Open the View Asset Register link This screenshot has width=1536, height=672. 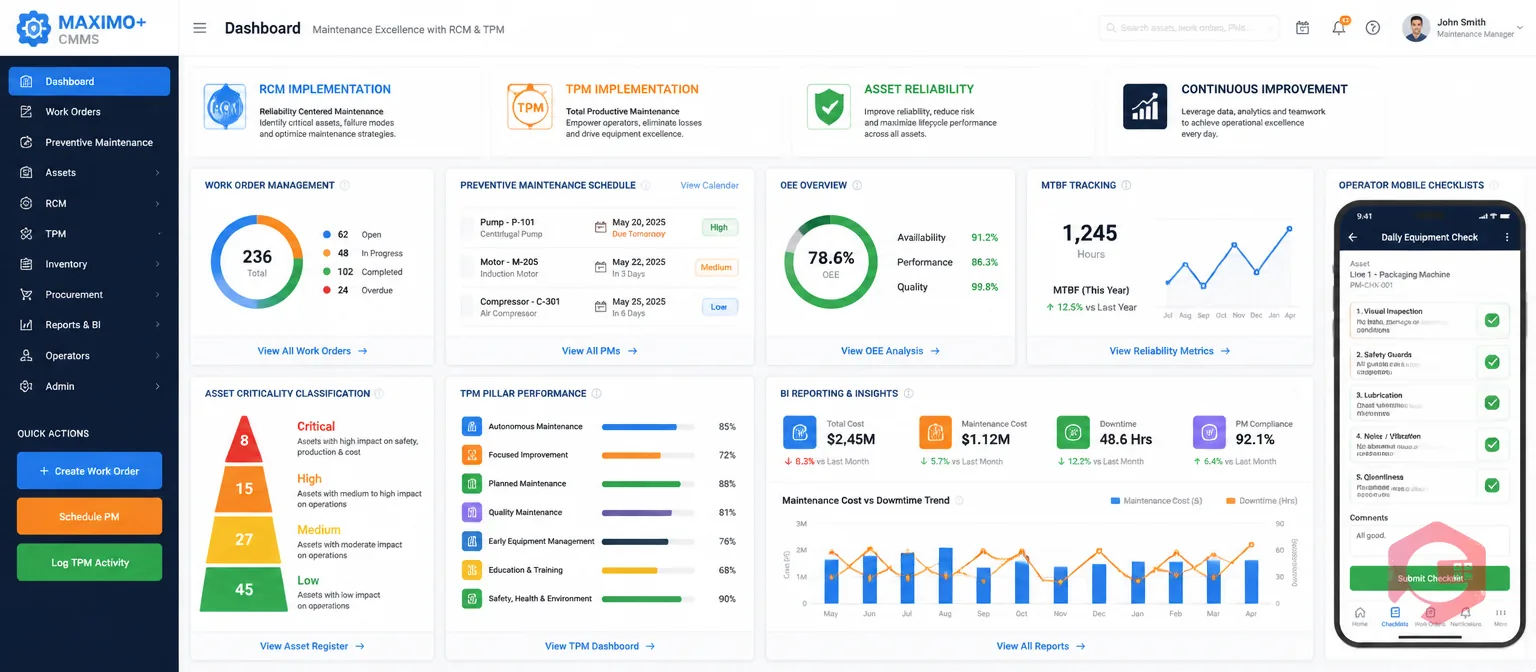coord(312,646)
